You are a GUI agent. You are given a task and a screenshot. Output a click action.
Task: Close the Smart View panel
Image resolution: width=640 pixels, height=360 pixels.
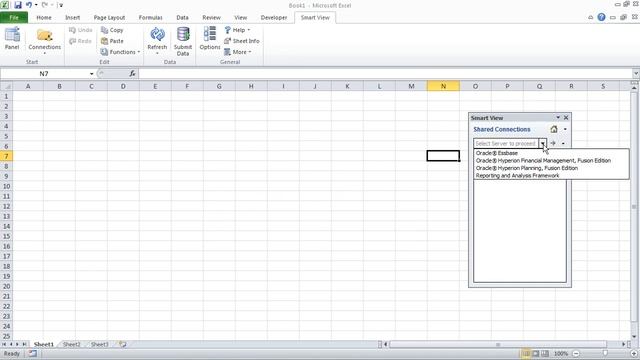[x=566, y=118]
